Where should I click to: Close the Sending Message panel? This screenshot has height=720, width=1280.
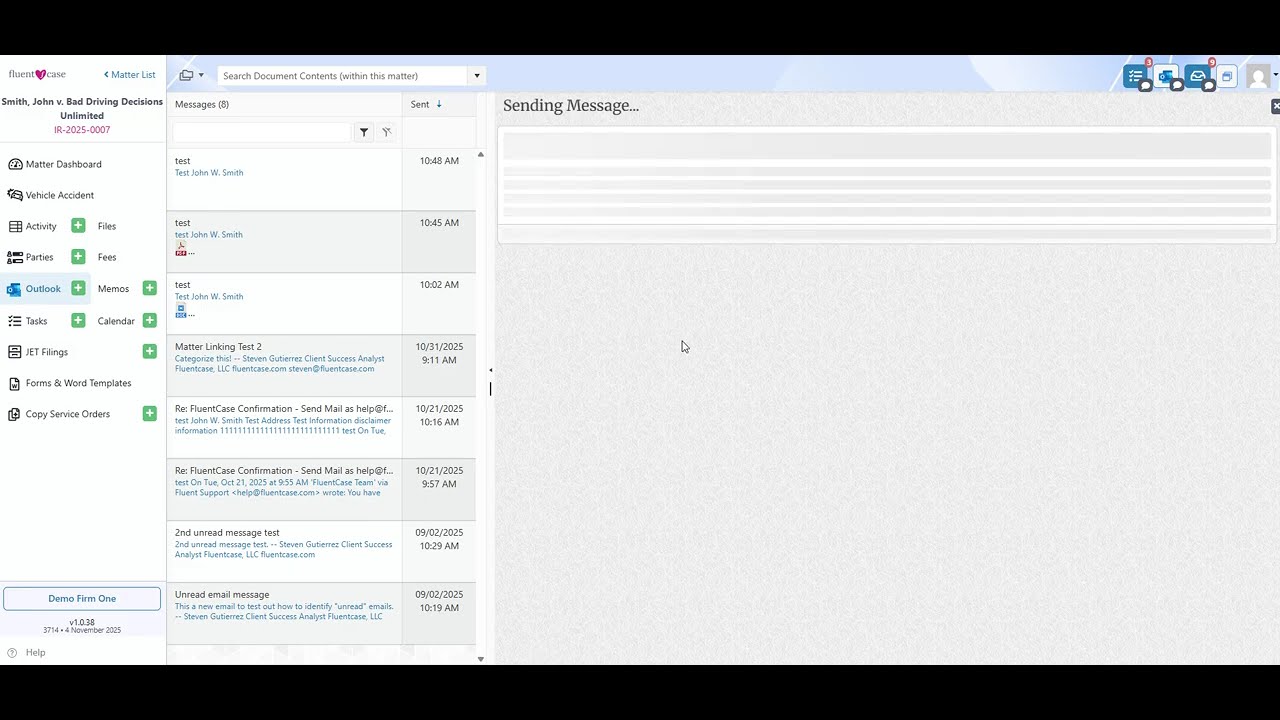point(1275,106)
